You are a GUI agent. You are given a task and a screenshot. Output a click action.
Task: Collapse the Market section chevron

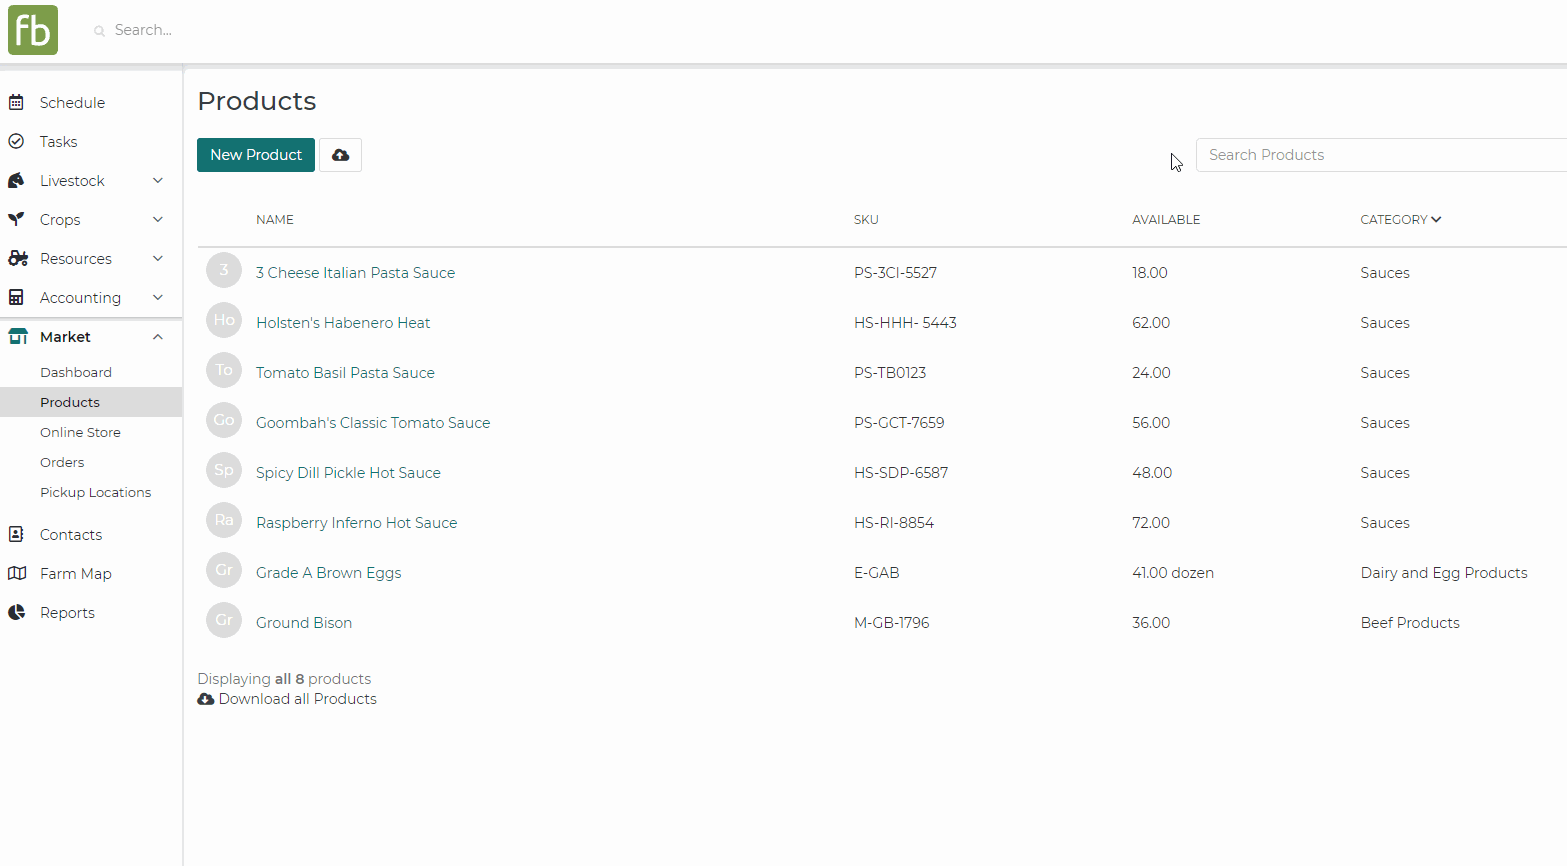pyautogui.click(x=157, y=337)
